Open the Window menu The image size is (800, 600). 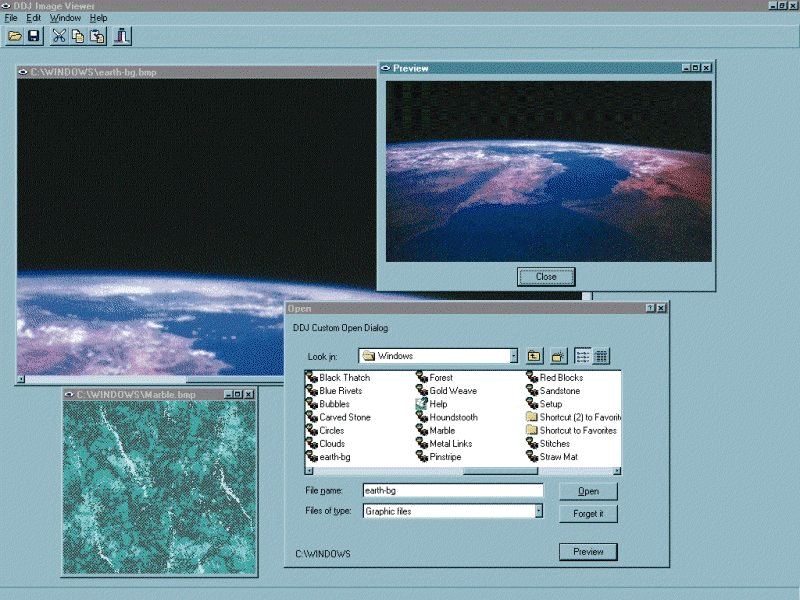tap(65, 18)
